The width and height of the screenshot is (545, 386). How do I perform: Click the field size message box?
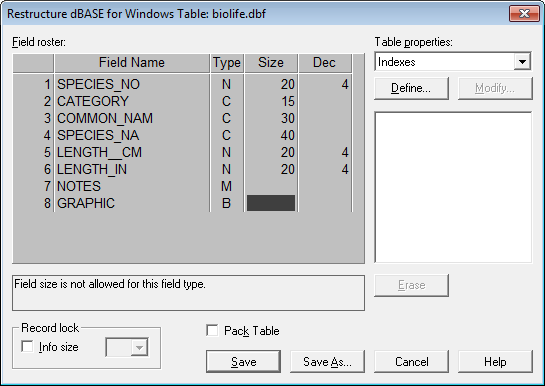[188, 293]
